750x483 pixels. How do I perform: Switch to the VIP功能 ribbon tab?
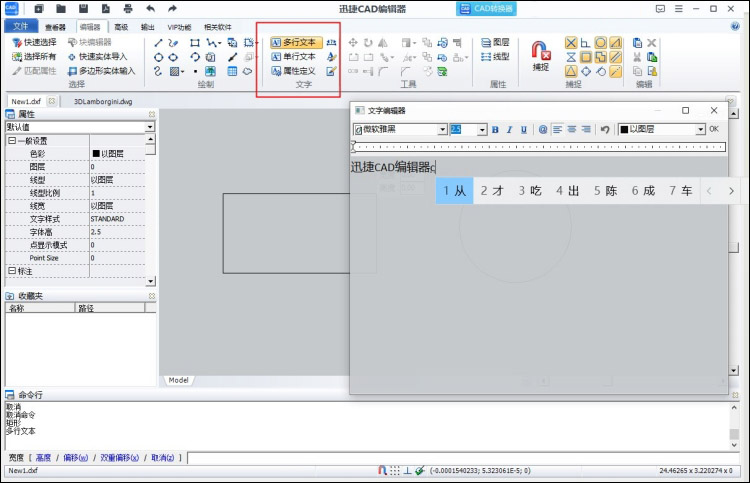click(179, 27)
